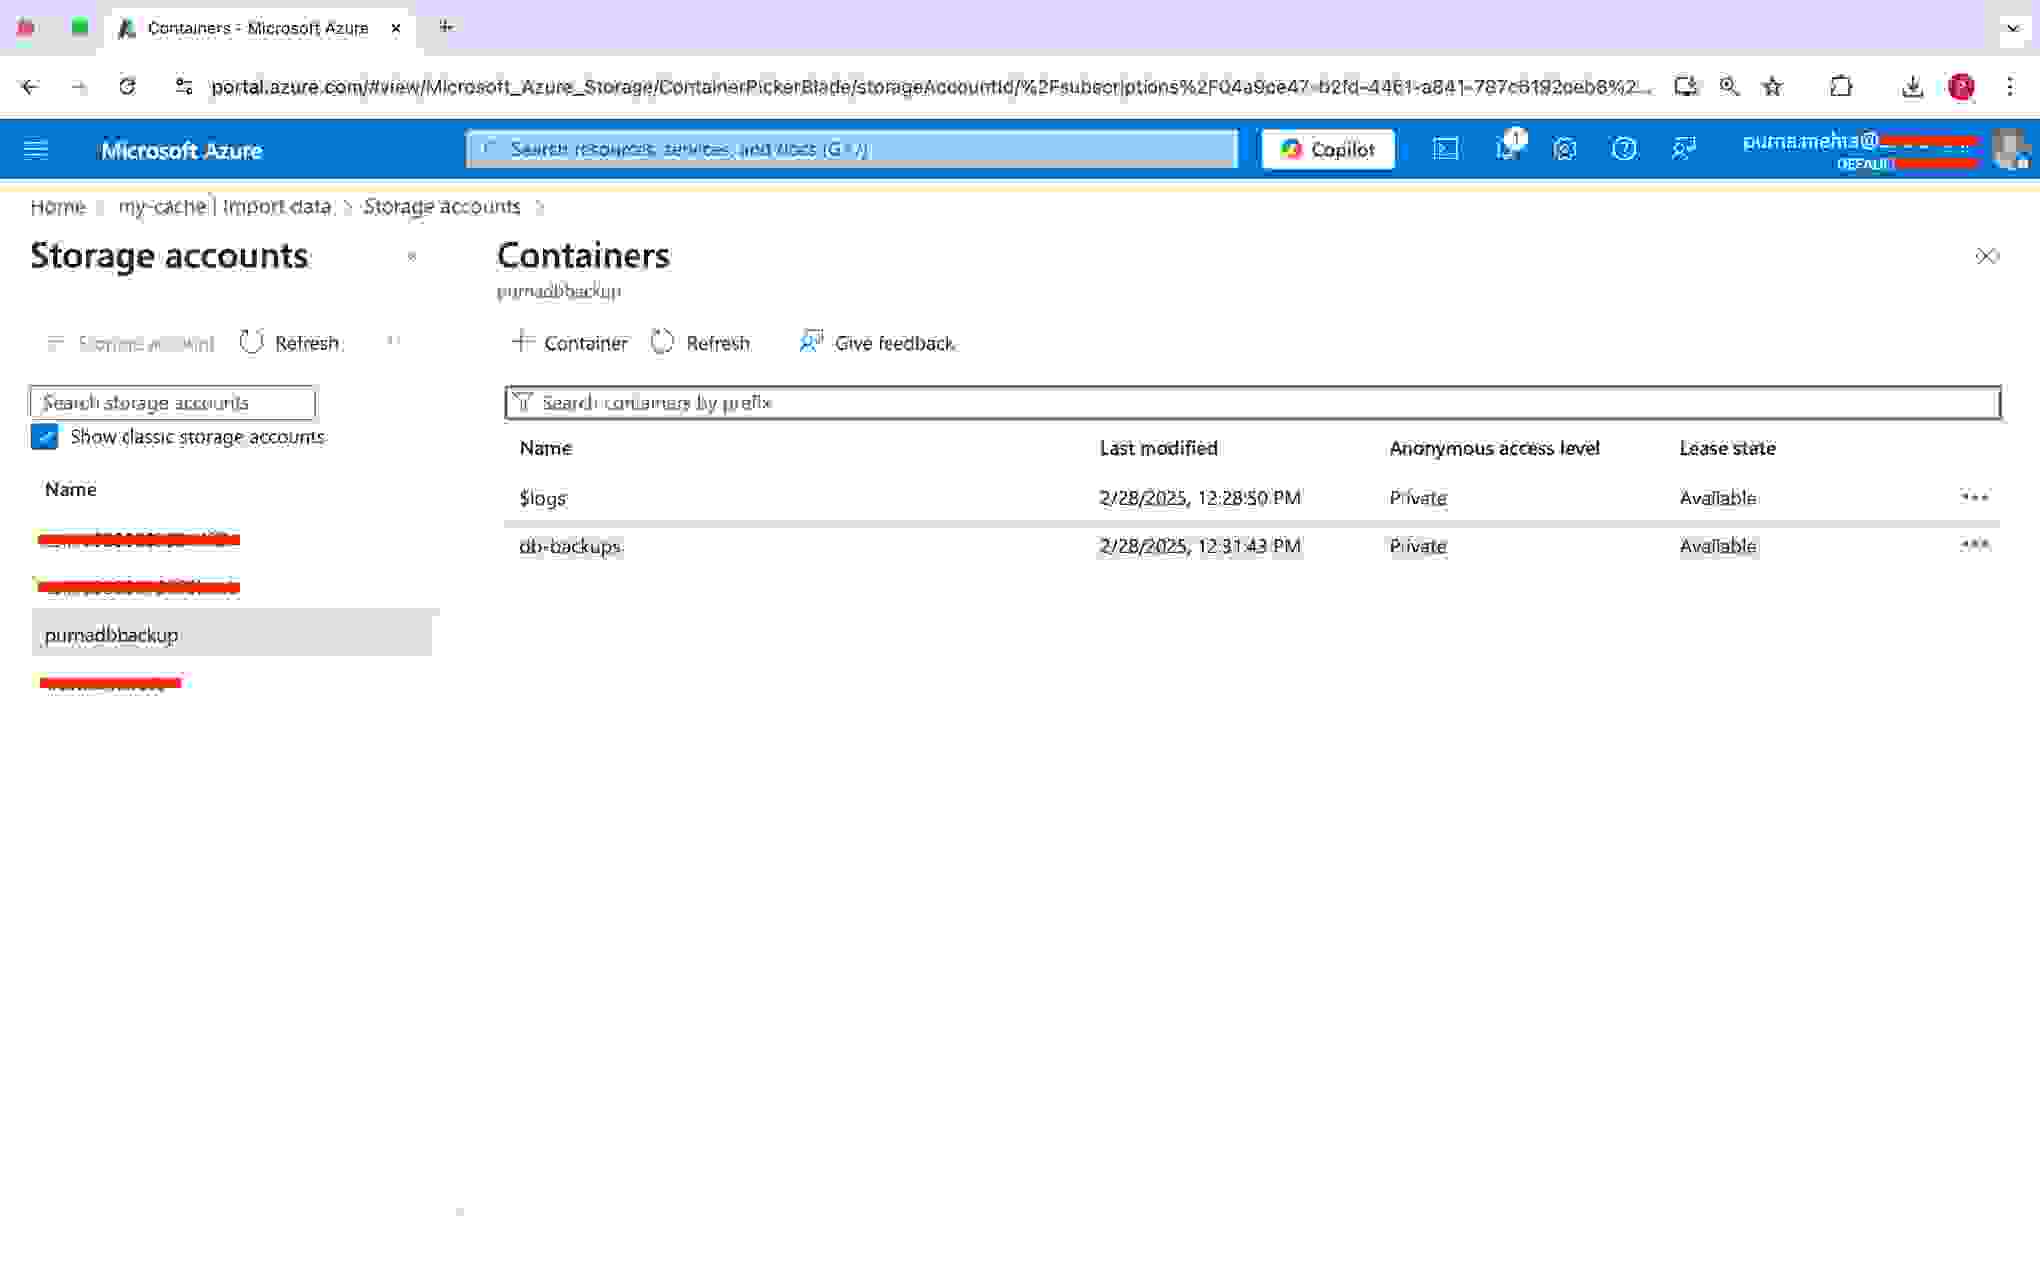2040x1278 pixels.
Task: Open the notifications bell icon
Action: [1506, 150]
